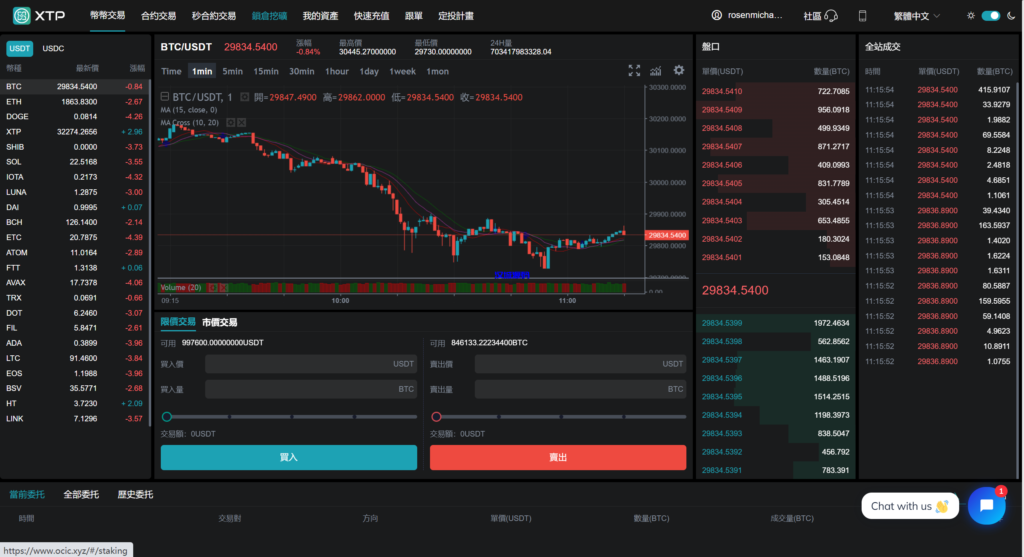Toggle the dark/light theme switch
This screenshot has height=557, width=1024.
[x=990, y=16]
